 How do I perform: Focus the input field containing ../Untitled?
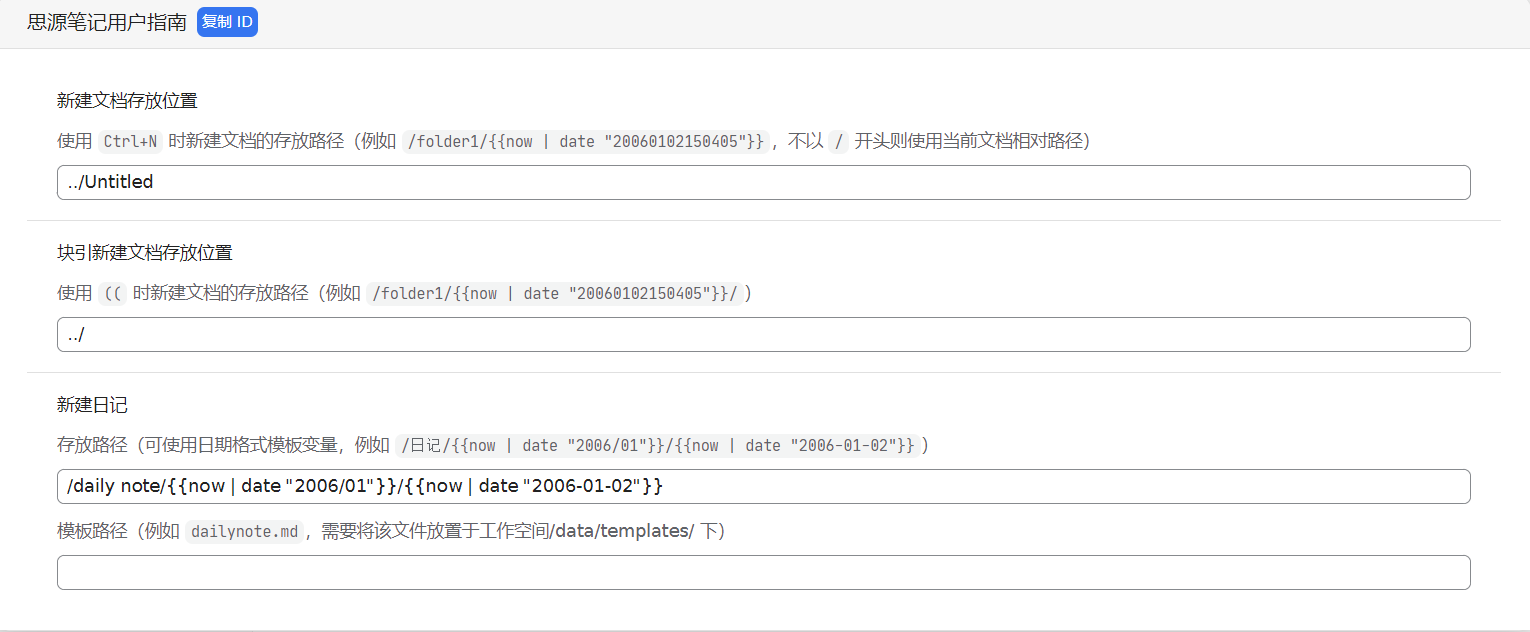point(763,182)
